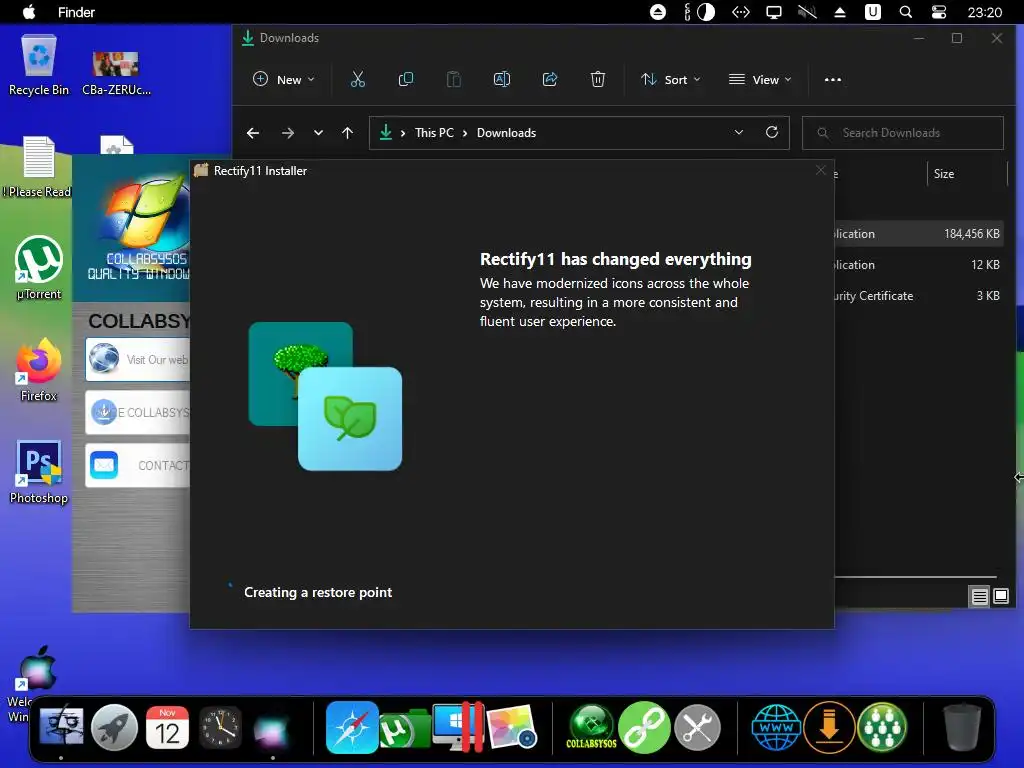Click the Paste clipboard icon in Downloads toolbar
Screen dimensions: 1024x768
click(x=453, y=80)
